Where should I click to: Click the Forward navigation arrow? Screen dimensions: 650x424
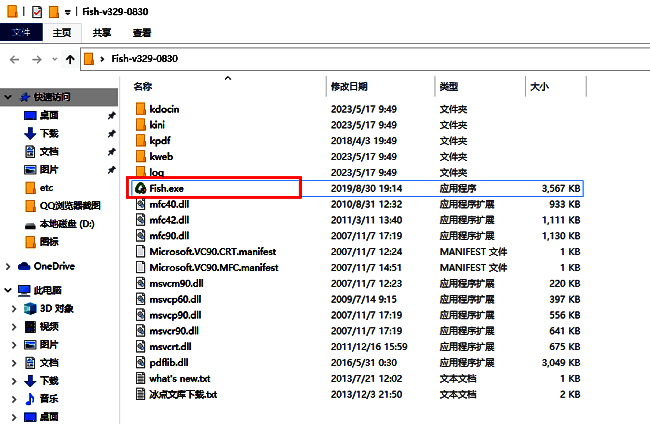click(x=37, y=59)
